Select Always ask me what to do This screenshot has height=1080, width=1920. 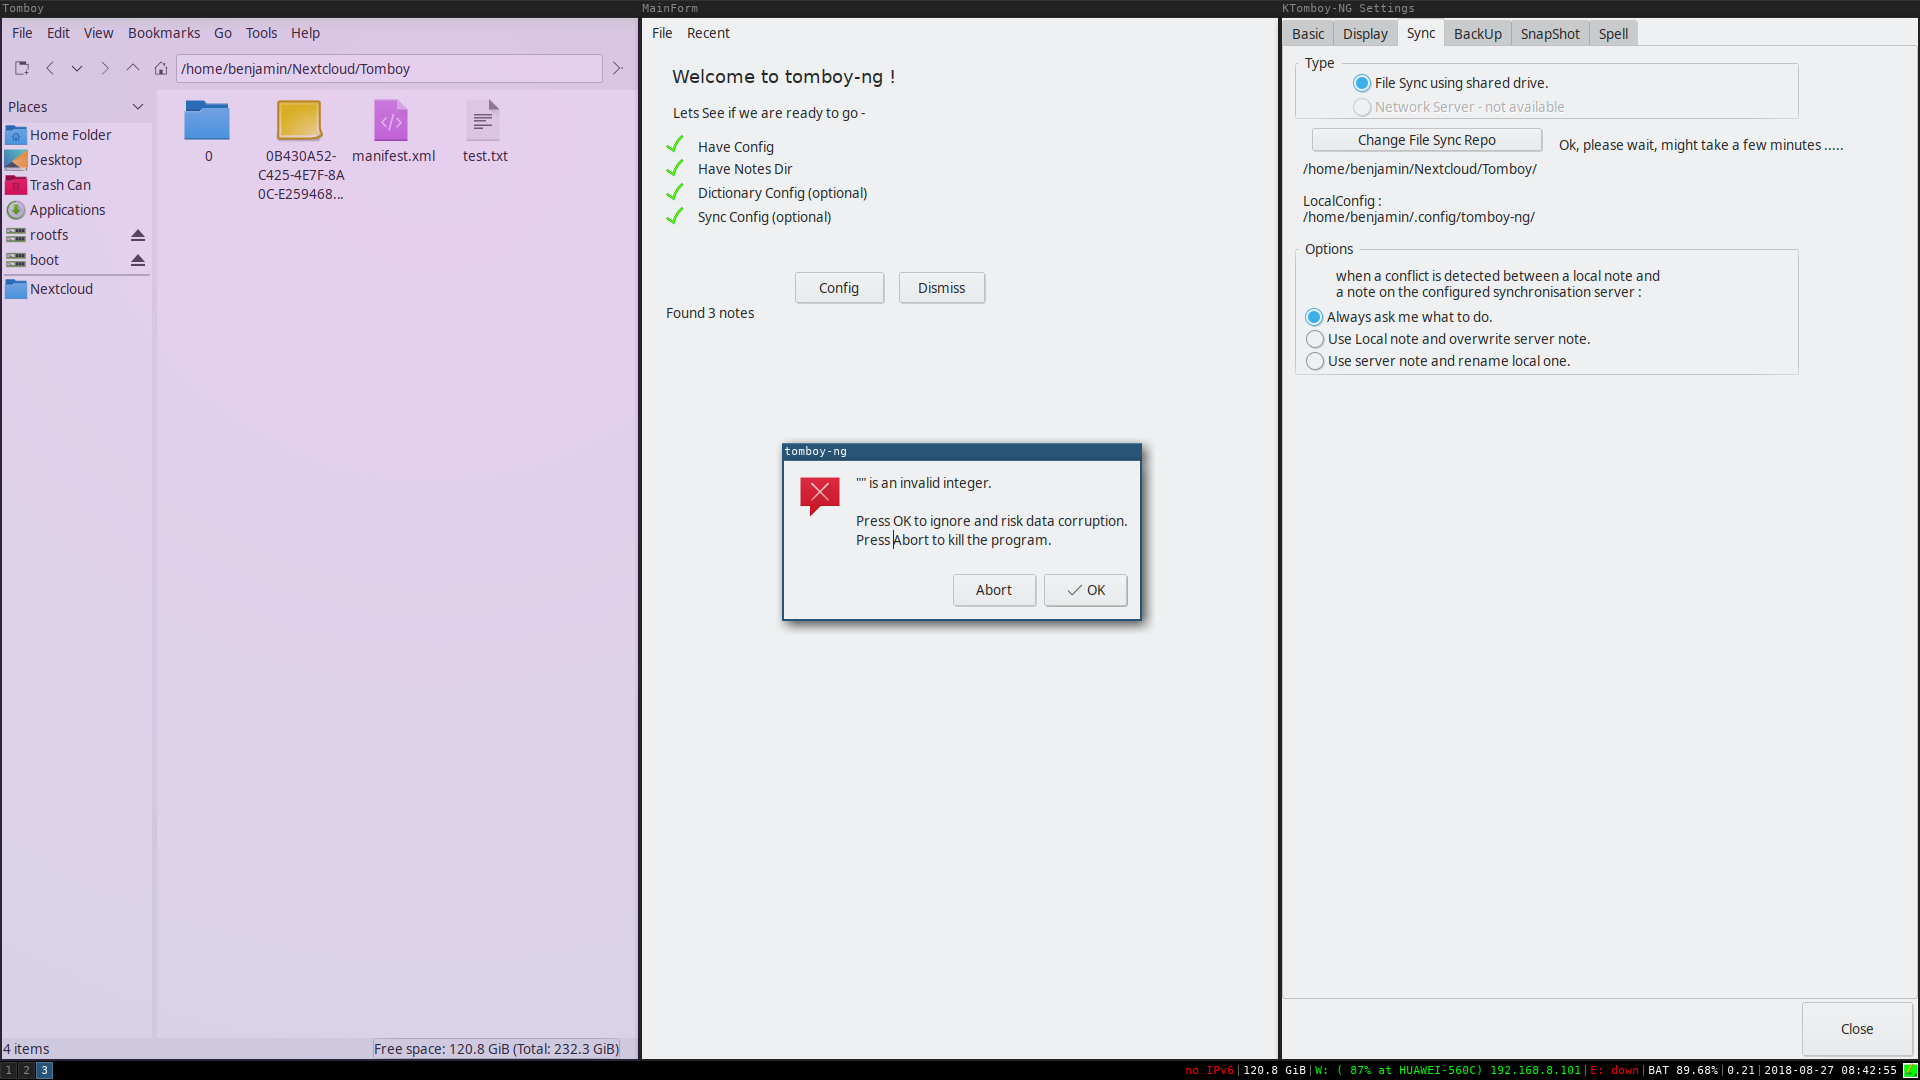point(1315,317)
